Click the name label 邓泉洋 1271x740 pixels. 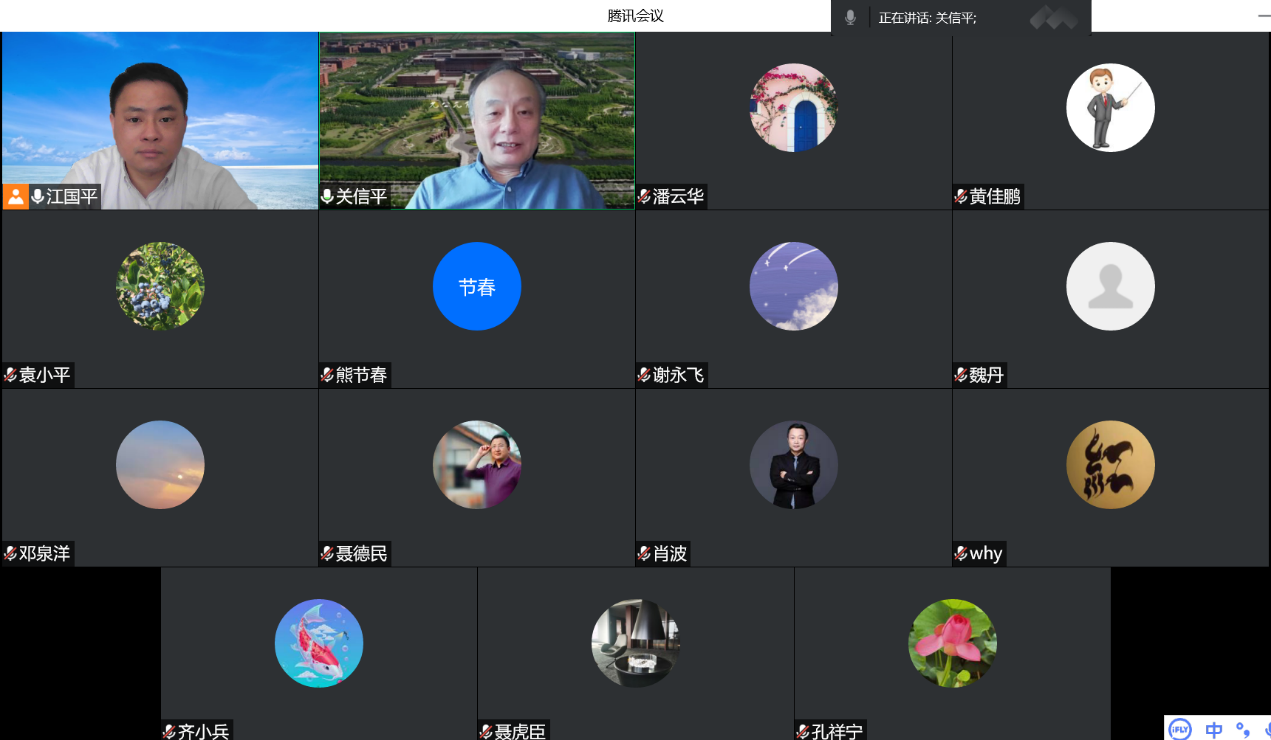click(x=45, y=554)
